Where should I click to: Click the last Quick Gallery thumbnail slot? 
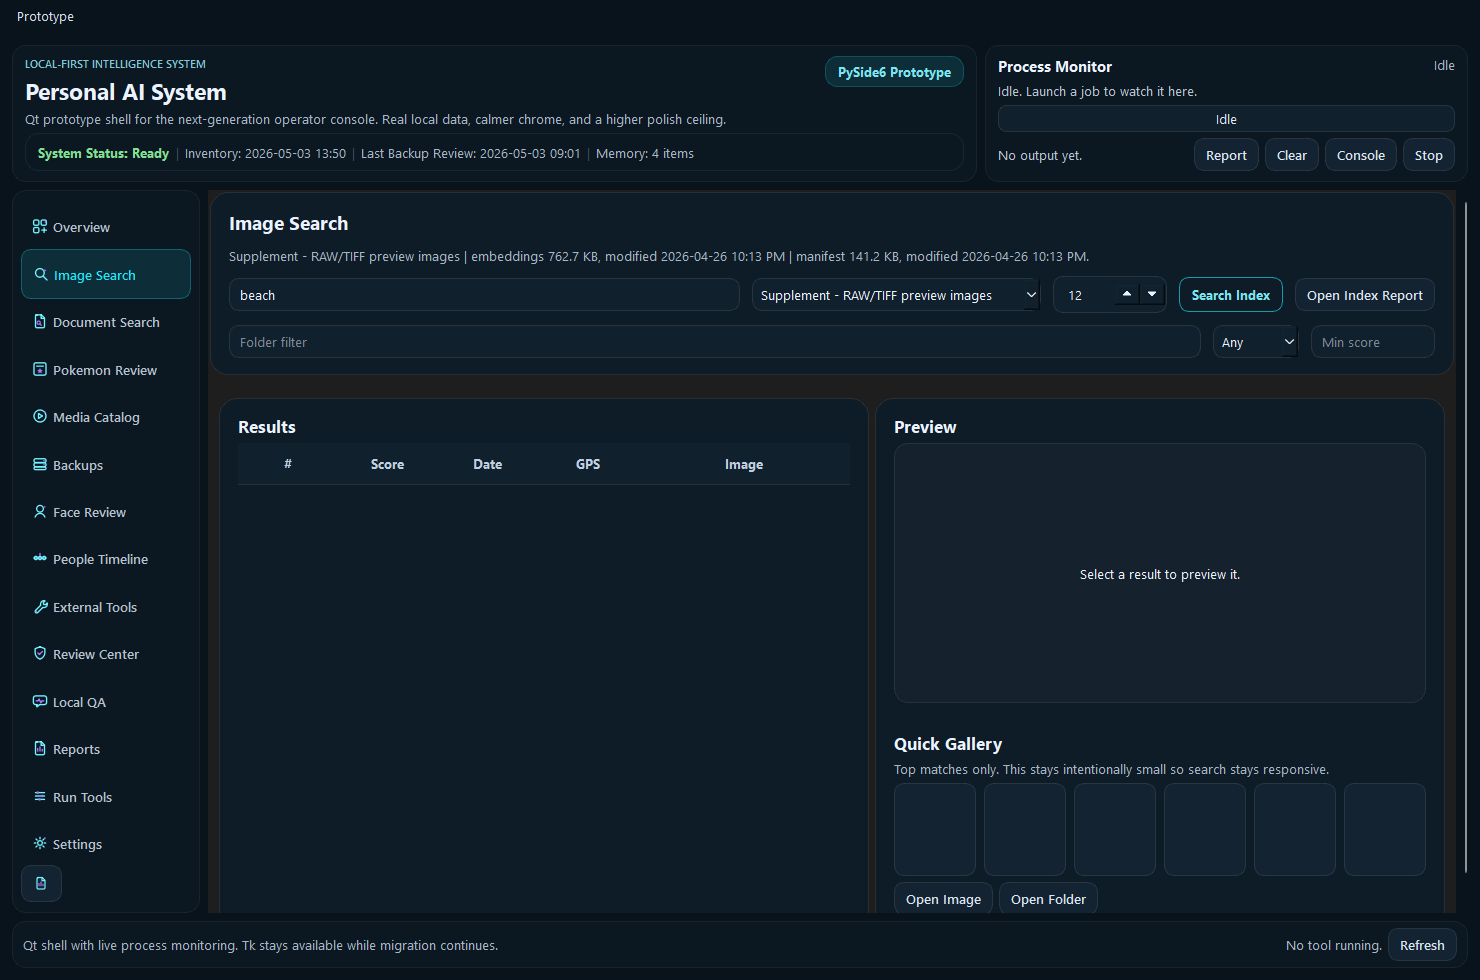point(1385,829)
